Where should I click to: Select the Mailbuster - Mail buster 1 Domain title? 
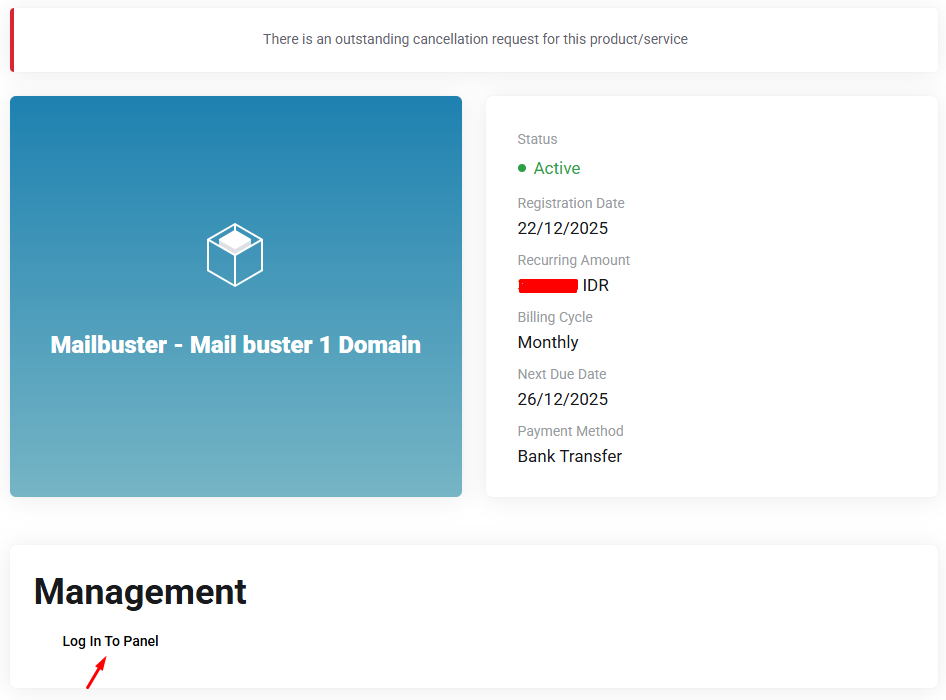click(235, 345)
